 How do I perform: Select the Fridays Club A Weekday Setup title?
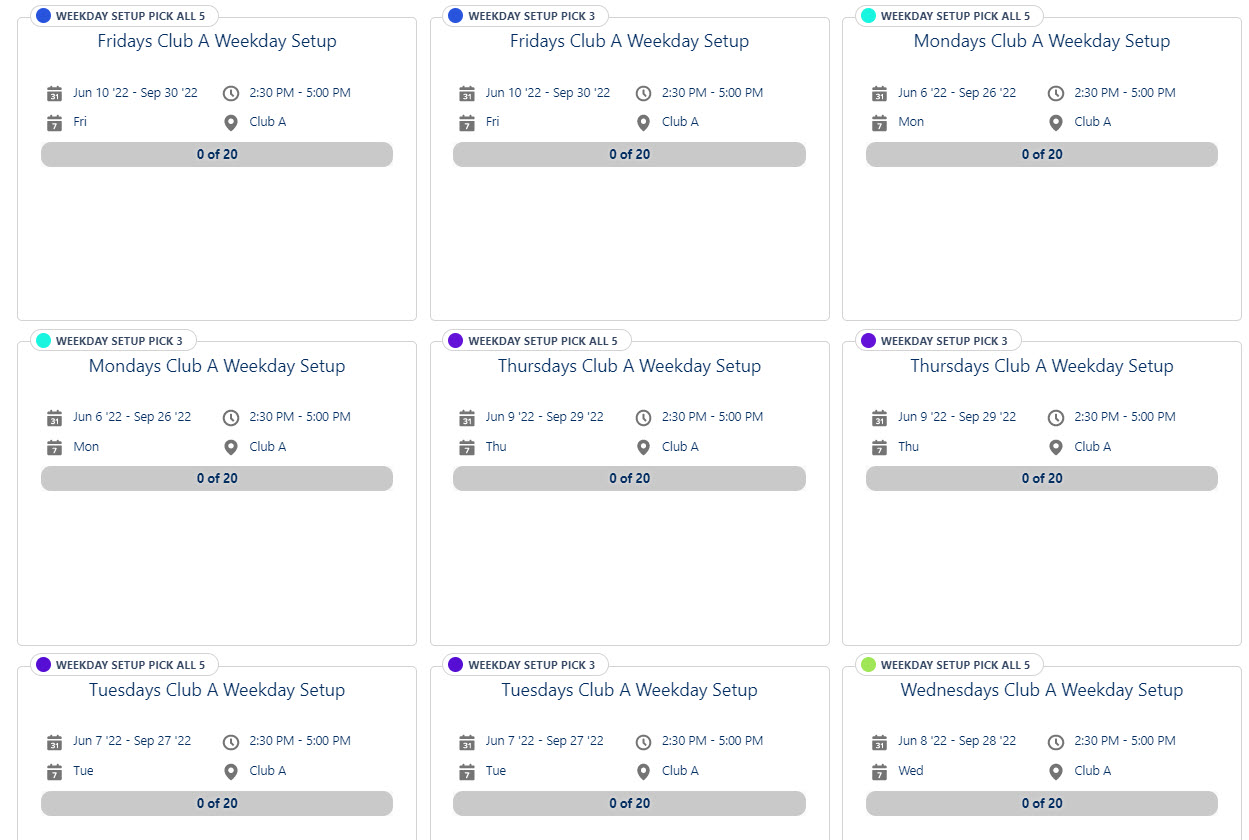pos(216,41)
